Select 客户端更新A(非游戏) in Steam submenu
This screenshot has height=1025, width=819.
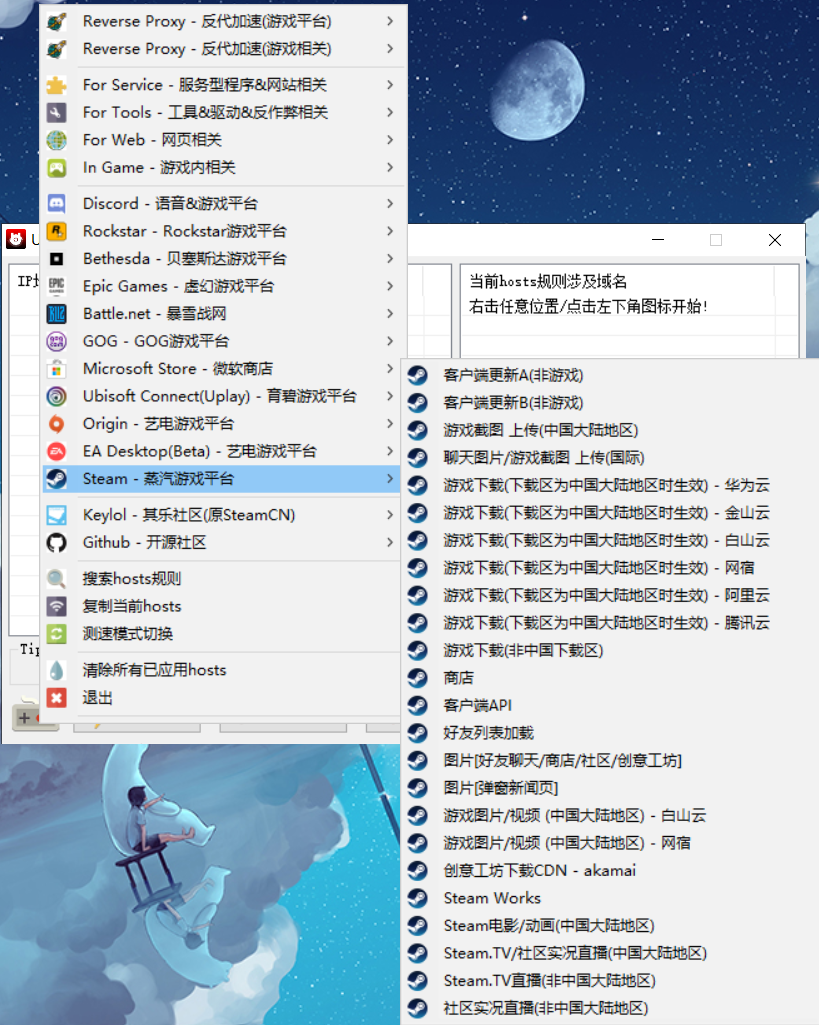[609, 375]
